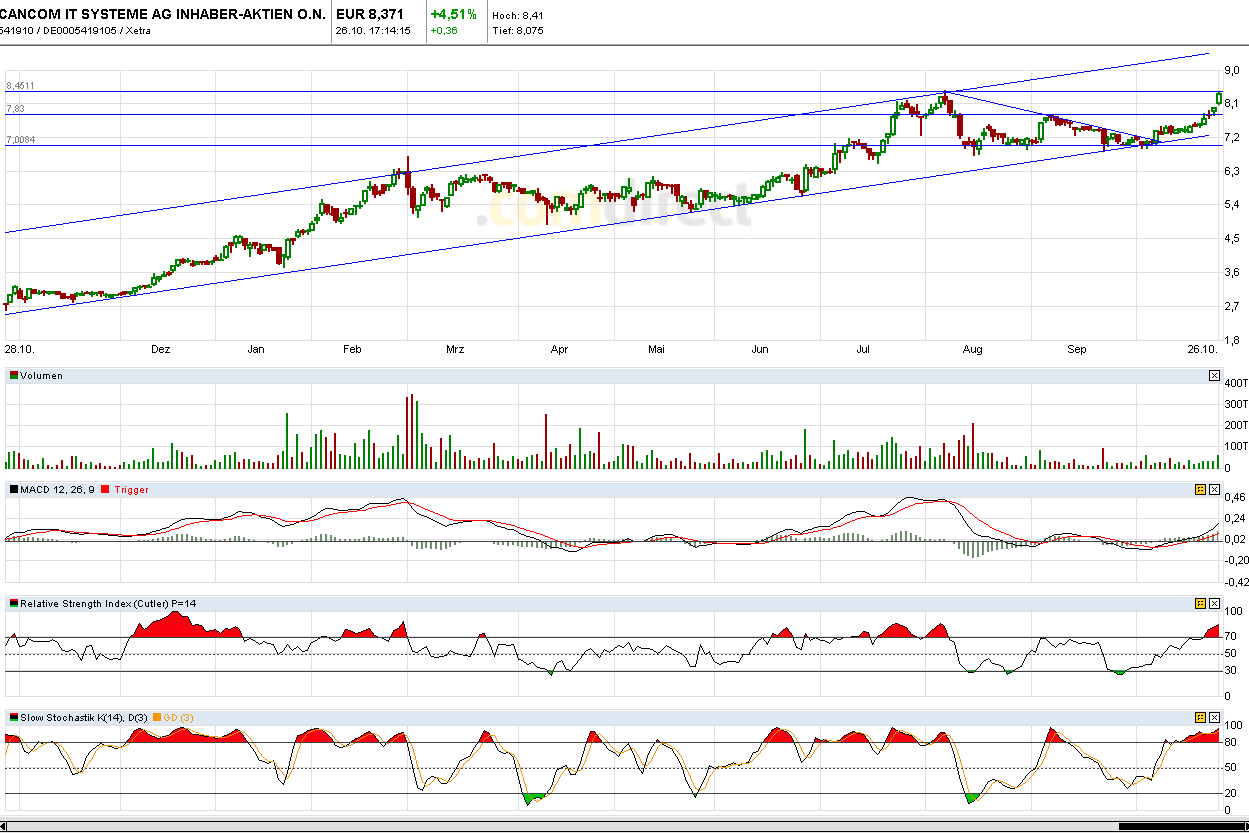
Task: Open Slow Stochastik settings icon
Action: [1200, 717]
